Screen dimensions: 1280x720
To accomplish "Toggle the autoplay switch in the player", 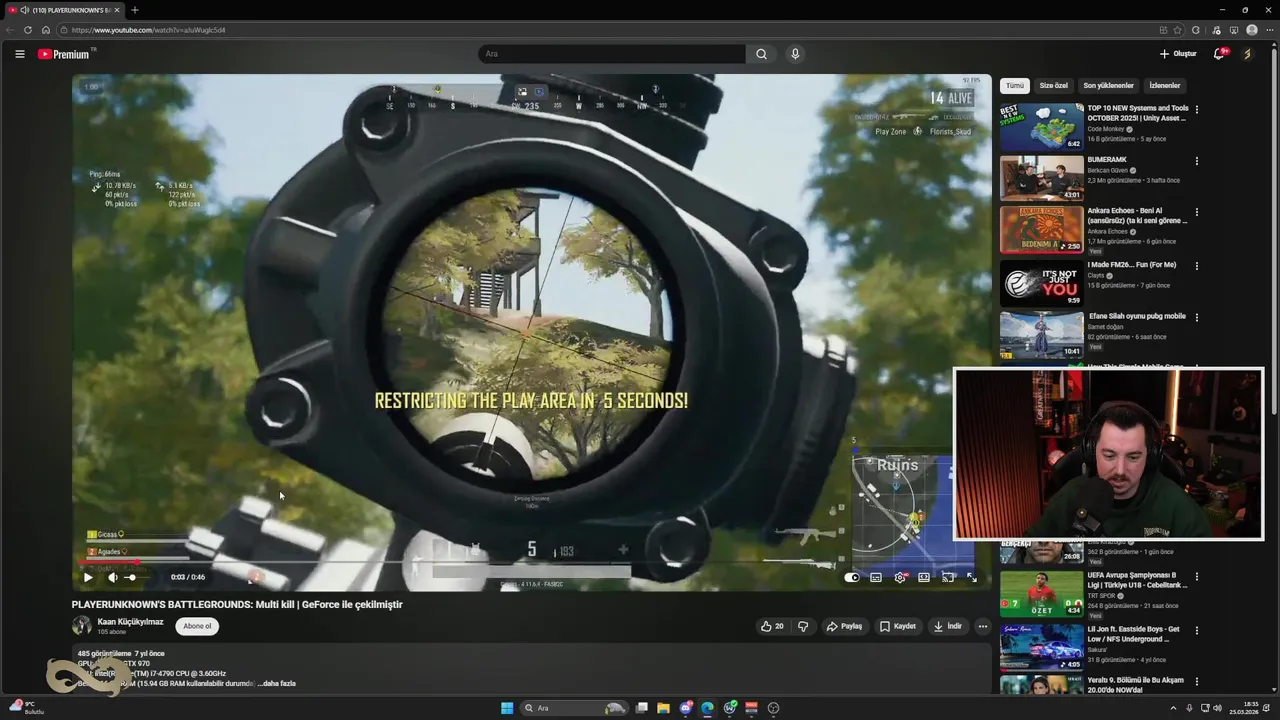I will pyautogui.click(x=851, y=577).
